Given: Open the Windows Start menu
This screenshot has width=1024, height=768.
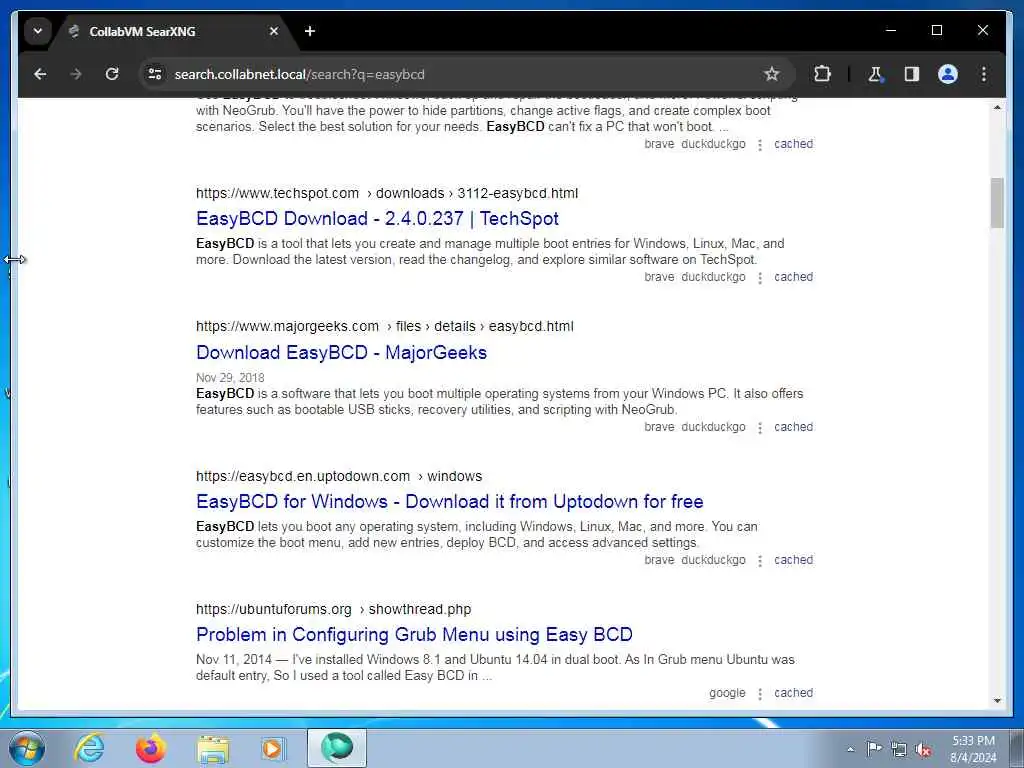Looking at the screenshot, I should coord(27,748).
